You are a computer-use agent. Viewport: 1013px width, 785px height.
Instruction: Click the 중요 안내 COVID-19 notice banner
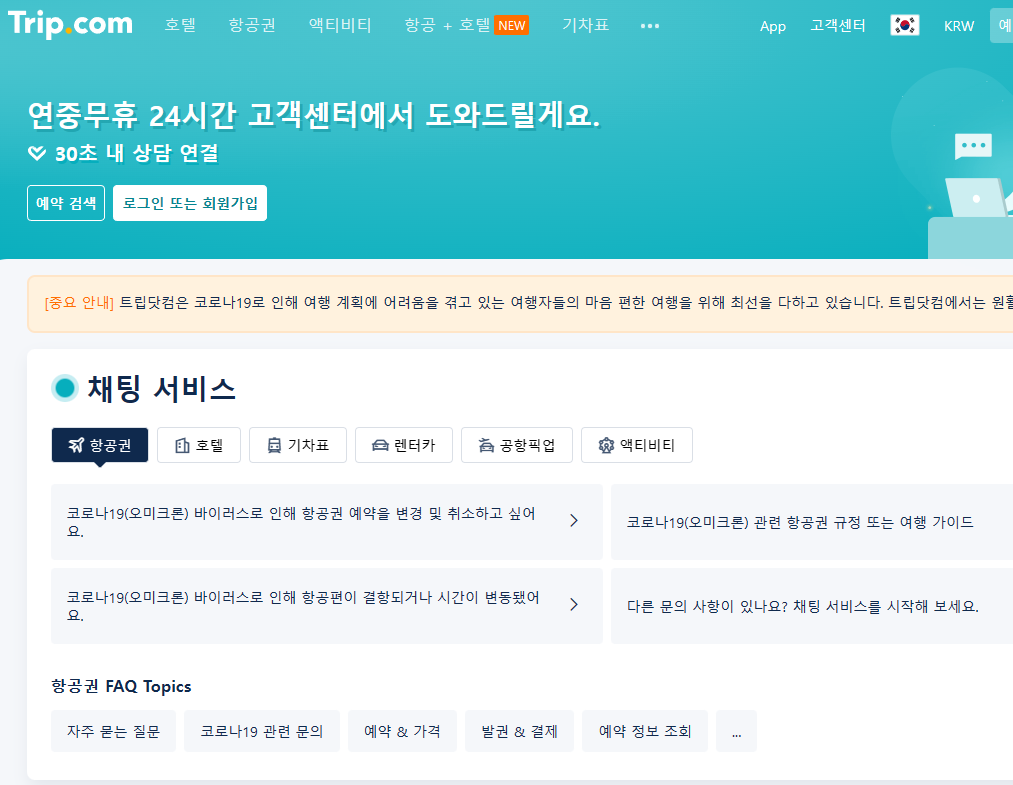[x=520, y=303]
